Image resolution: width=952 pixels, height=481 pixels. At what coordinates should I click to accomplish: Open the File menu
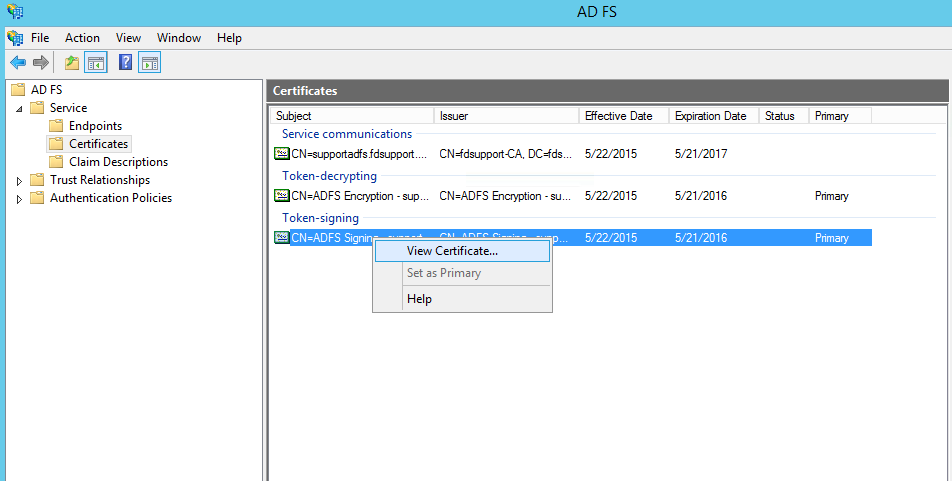[40, 38]
